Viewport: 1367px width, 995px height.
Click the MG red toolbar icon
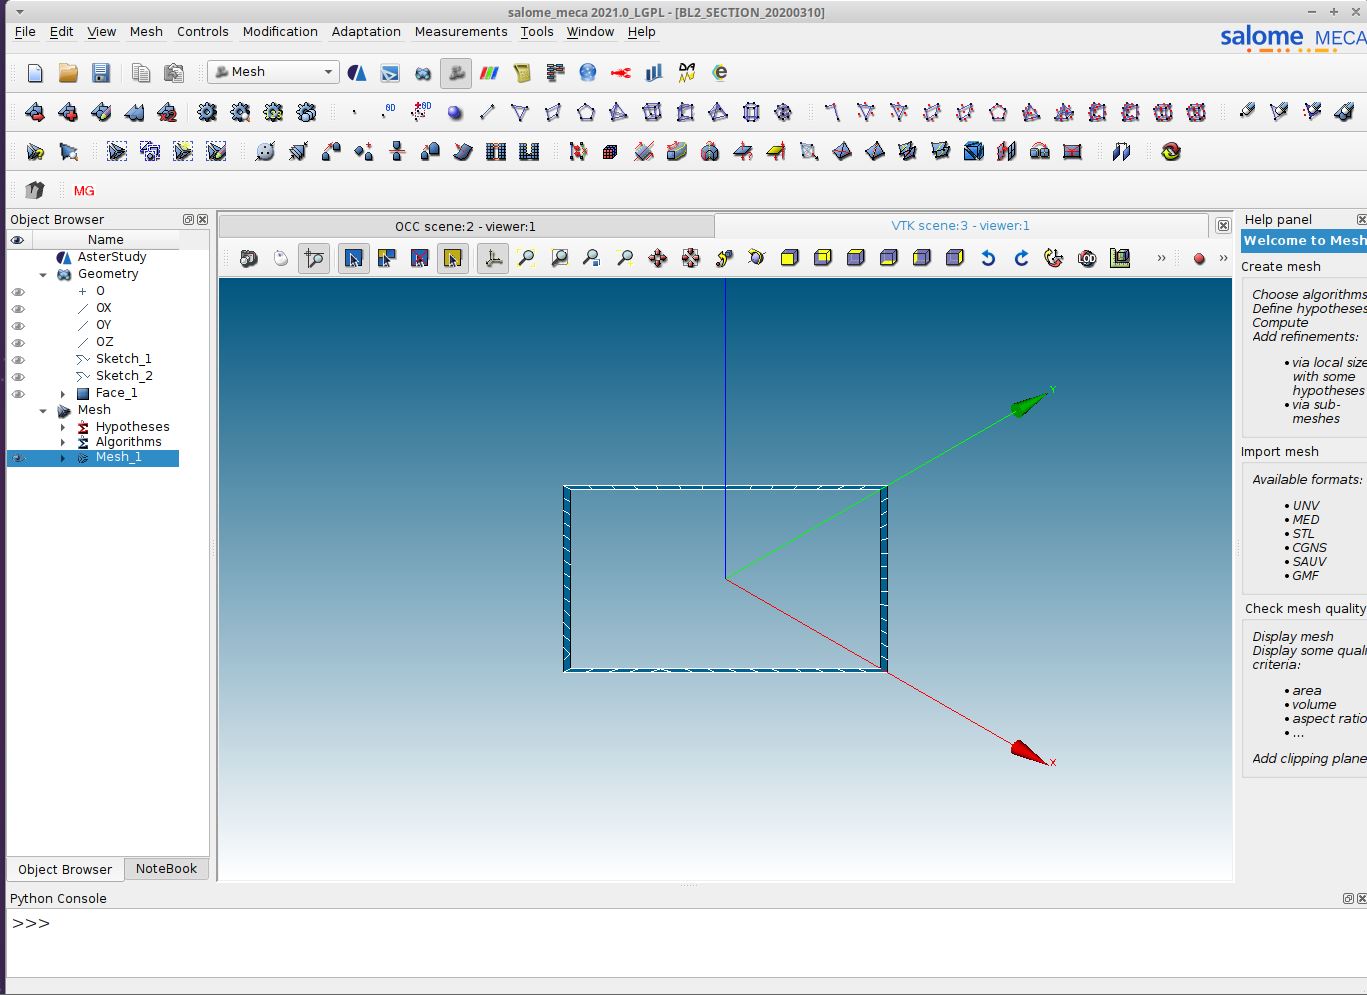[84, 190]
